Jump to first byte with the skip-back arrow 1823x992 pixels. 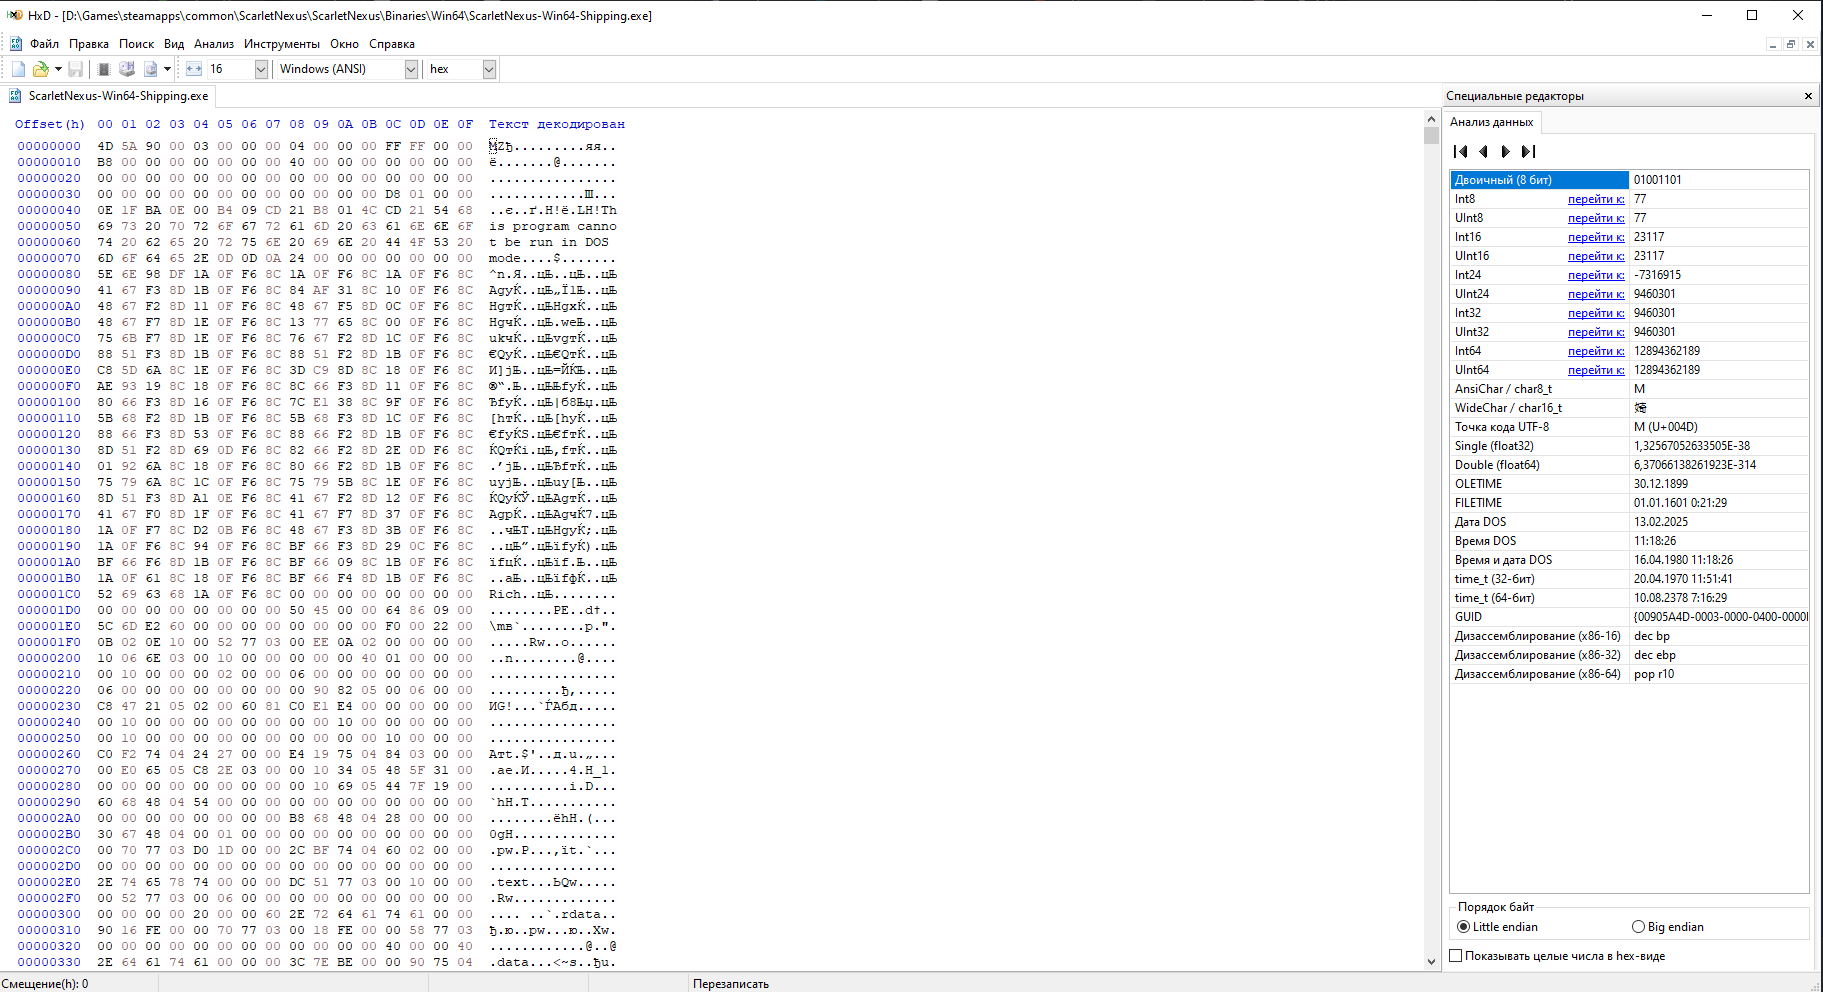(1461, 152)
